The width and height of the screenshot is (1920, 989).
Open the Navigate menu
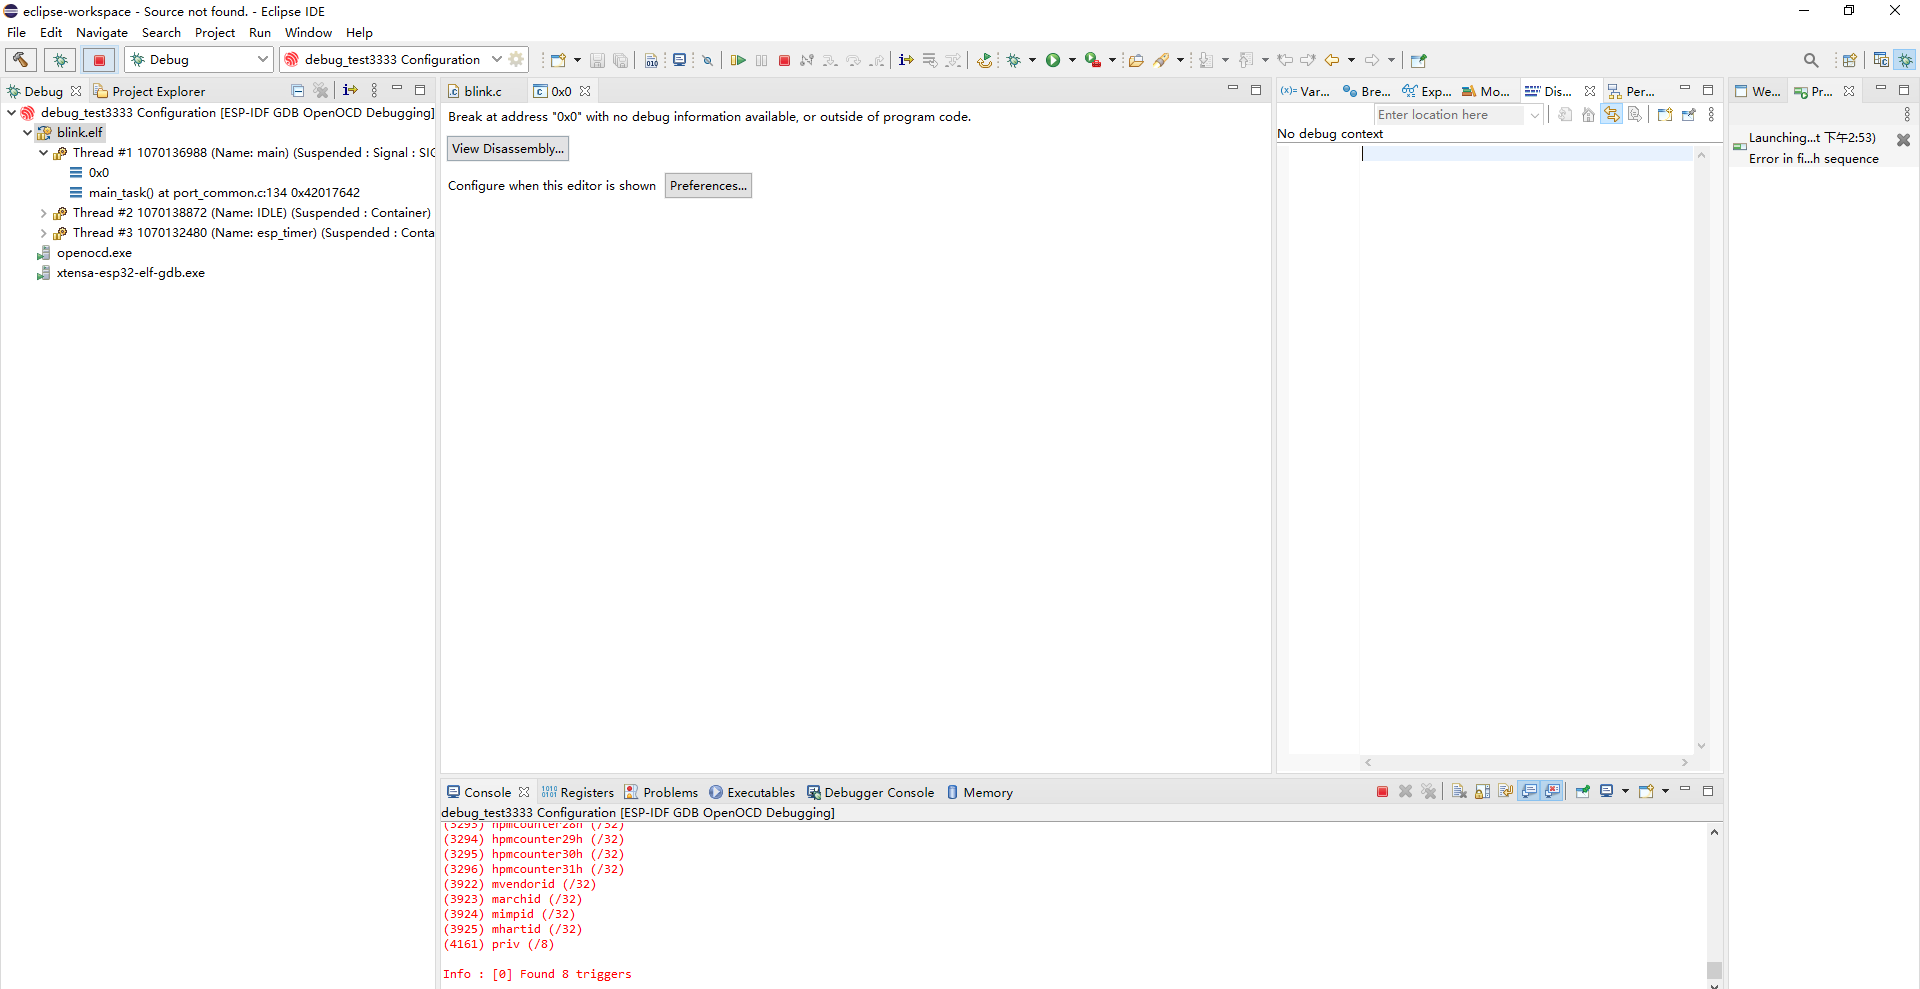click(x=102, y=33)
